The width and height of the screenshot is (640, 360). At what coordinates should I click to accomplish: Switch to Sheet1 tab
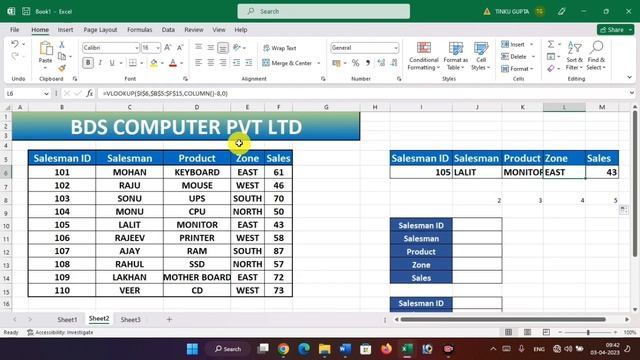tap(67, 320)
